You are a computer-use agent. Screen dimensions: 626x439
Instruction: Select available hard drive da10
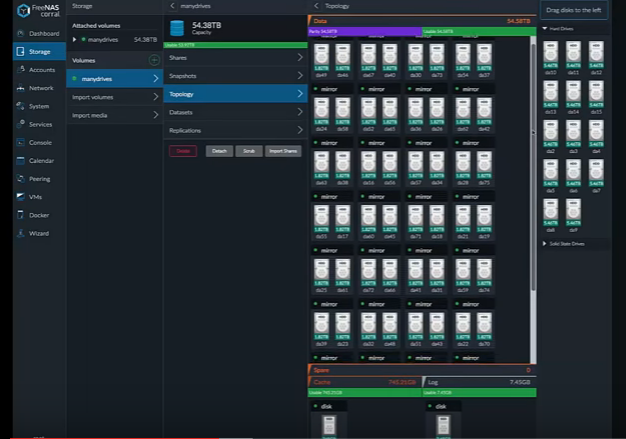(551, 58)
